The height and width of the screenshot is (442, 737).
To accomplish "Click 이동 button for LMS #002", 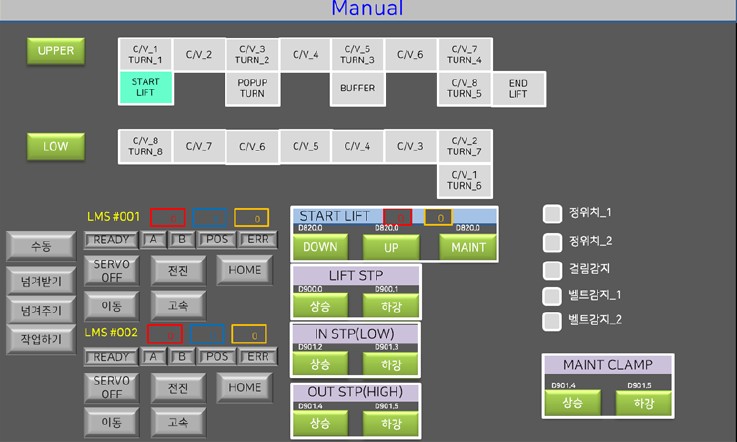I will tap(111, 422).
